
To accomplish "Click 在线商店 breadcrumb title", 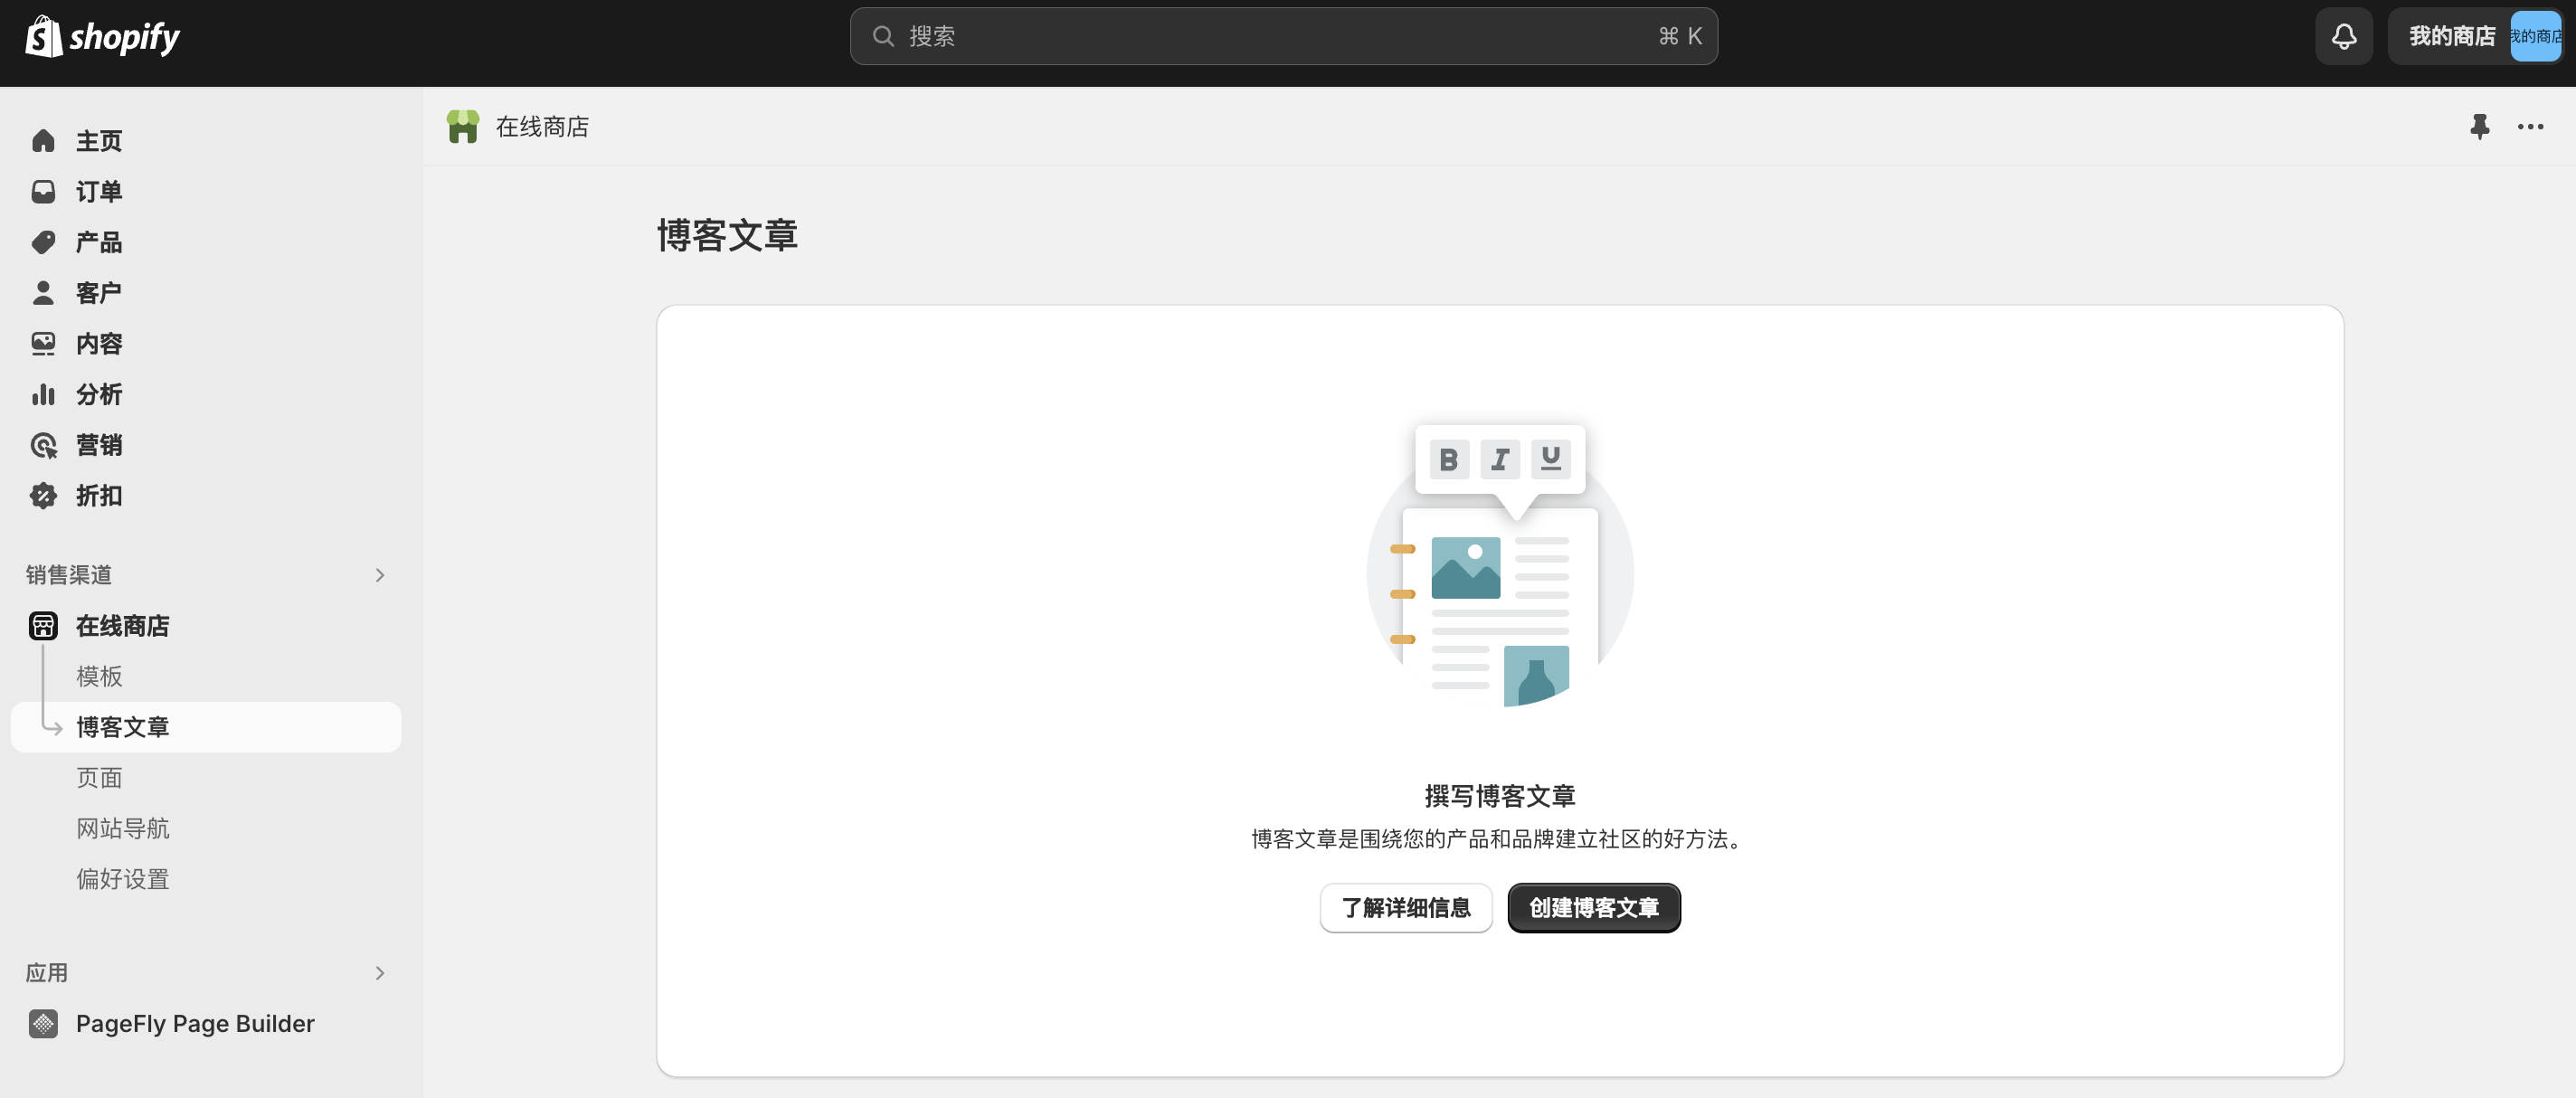I will click(542, 127).
